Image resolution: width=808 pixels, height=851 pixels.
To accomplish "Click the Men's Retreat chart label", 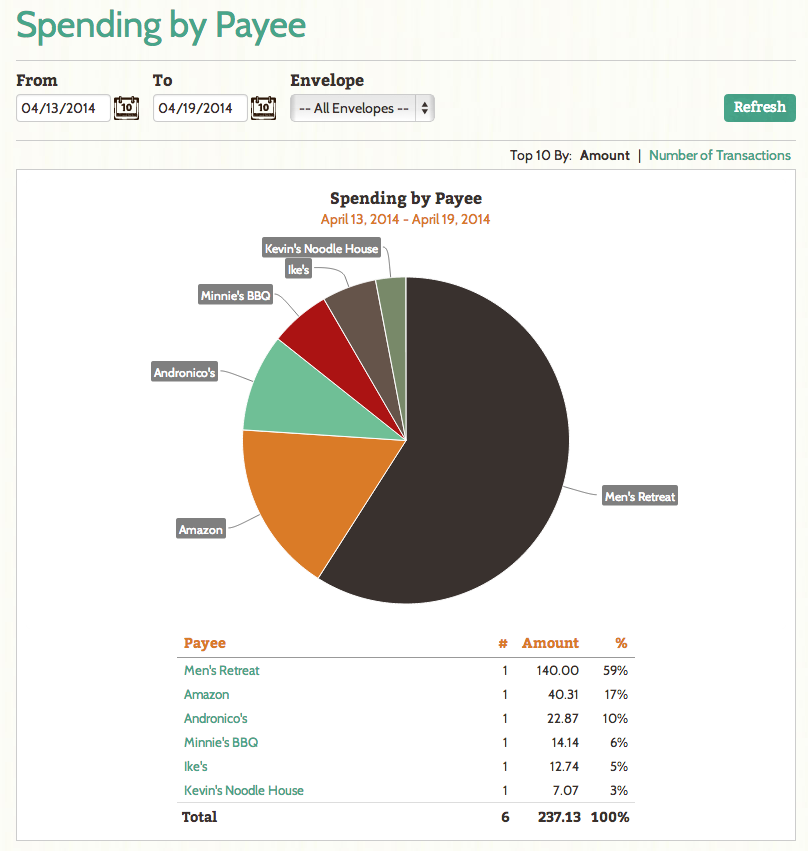I will click(x=640, y=496).
